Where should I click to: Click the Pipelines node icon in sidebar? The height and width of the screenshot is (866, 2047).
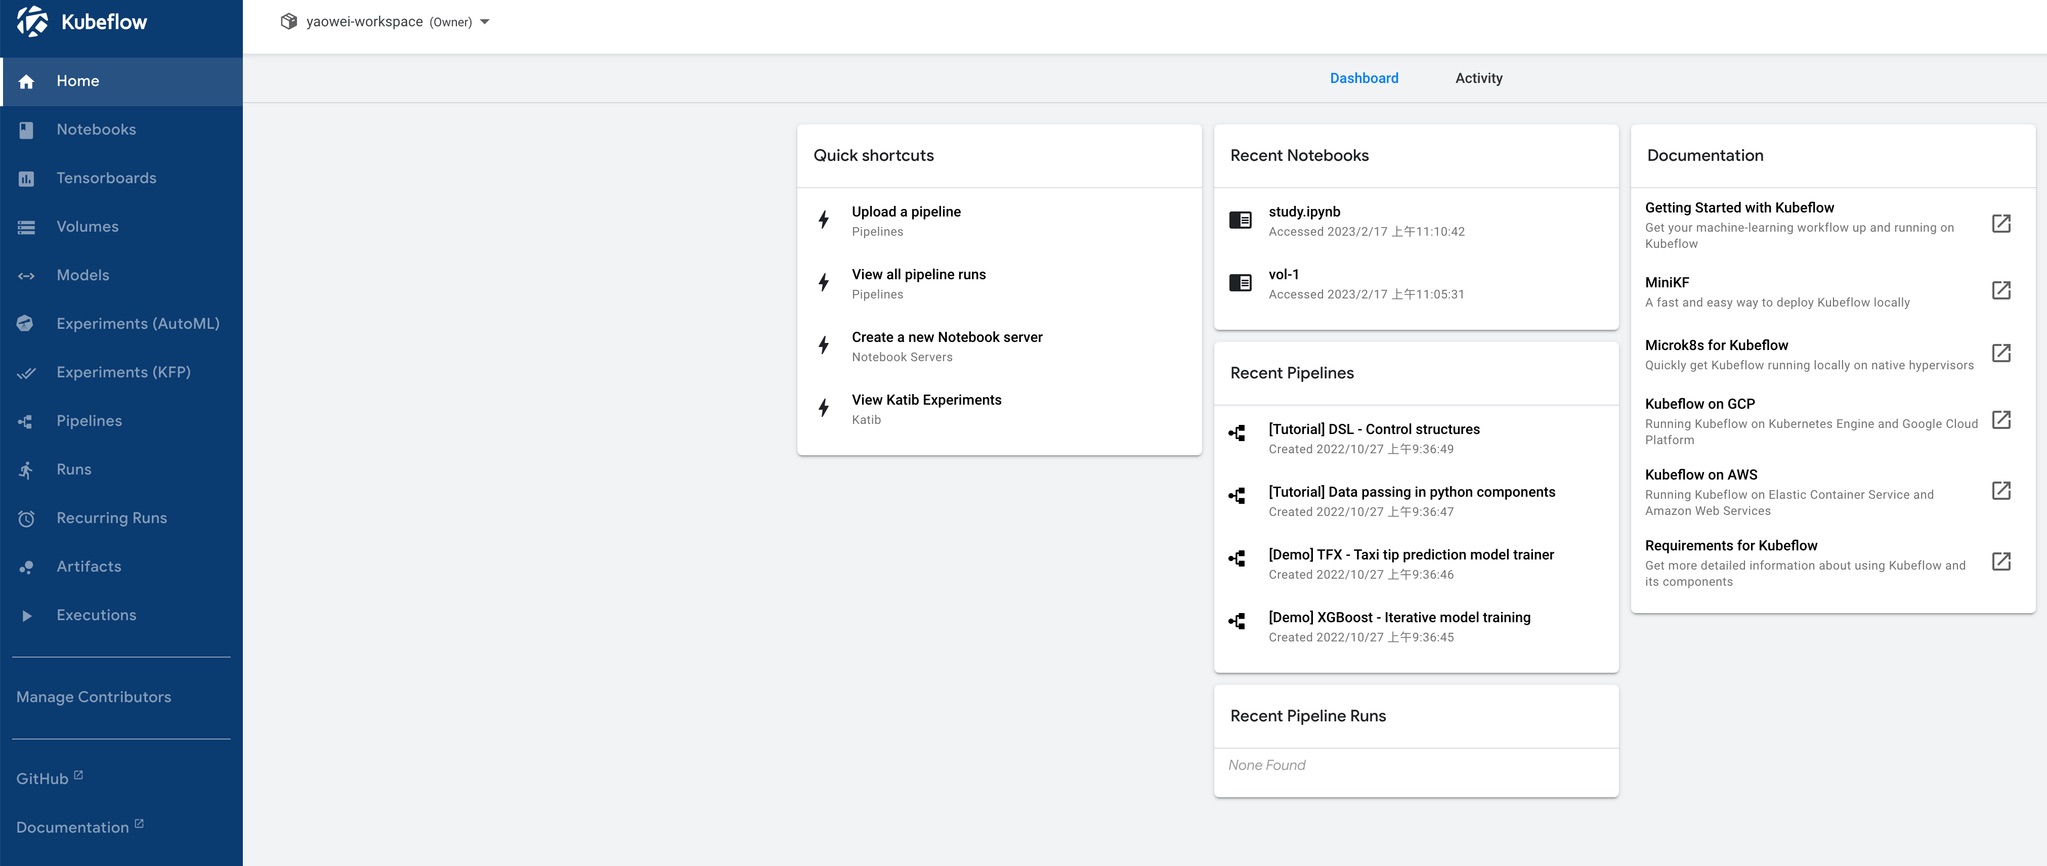(26, 422)
